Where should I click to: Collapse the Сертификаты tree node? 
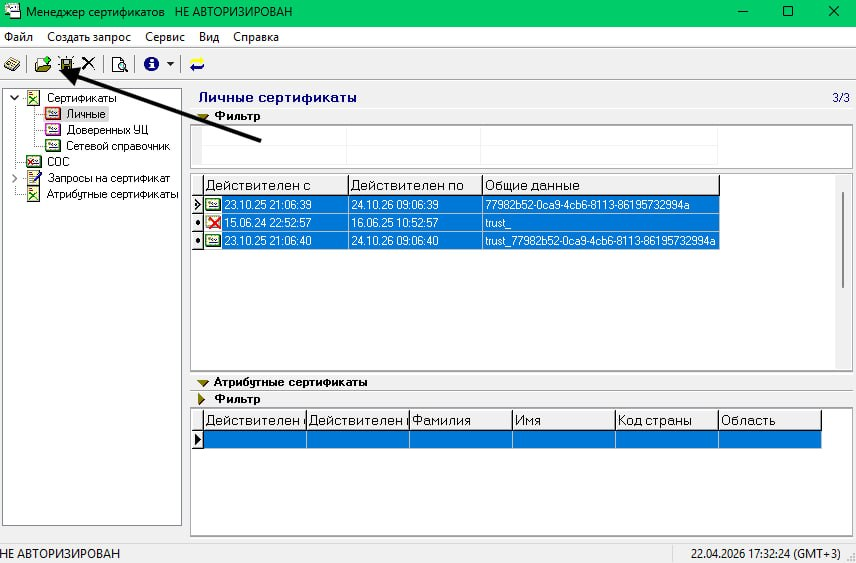tap(14, 98)
